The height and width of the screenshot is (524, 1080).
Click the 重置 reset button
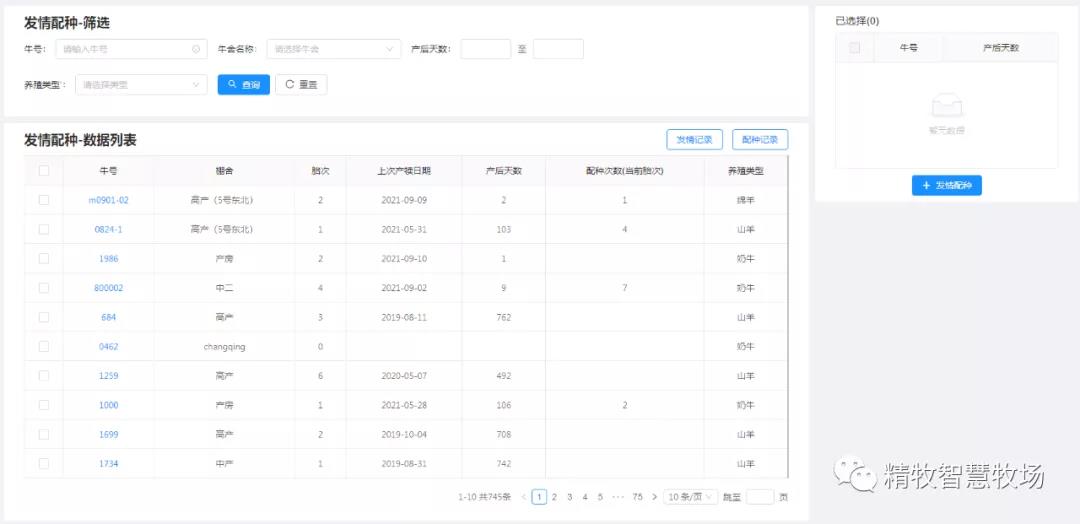[x=301, y=85]
